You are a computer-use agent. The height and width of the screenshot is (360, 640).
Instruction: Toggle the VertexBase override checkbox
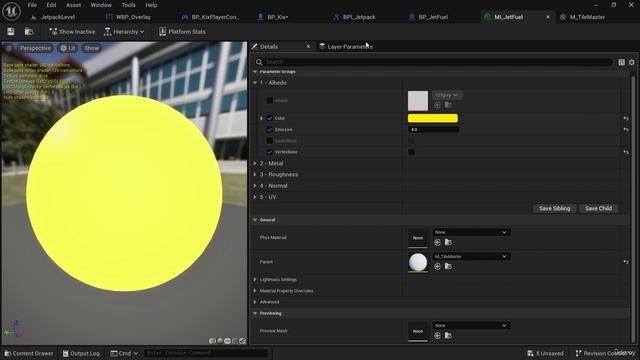(x=269, y=152)
